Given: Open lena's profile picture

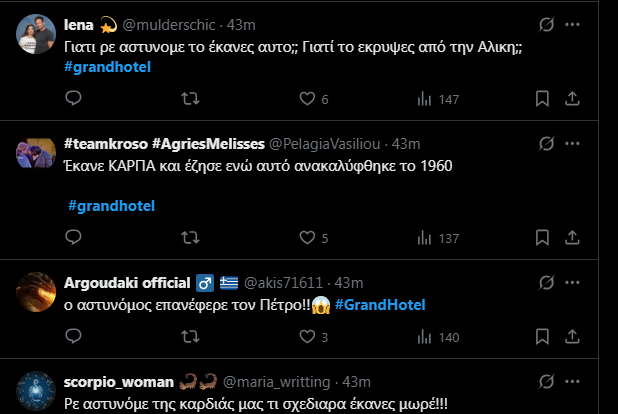Looking at the screenshot, I should point(36,33).
